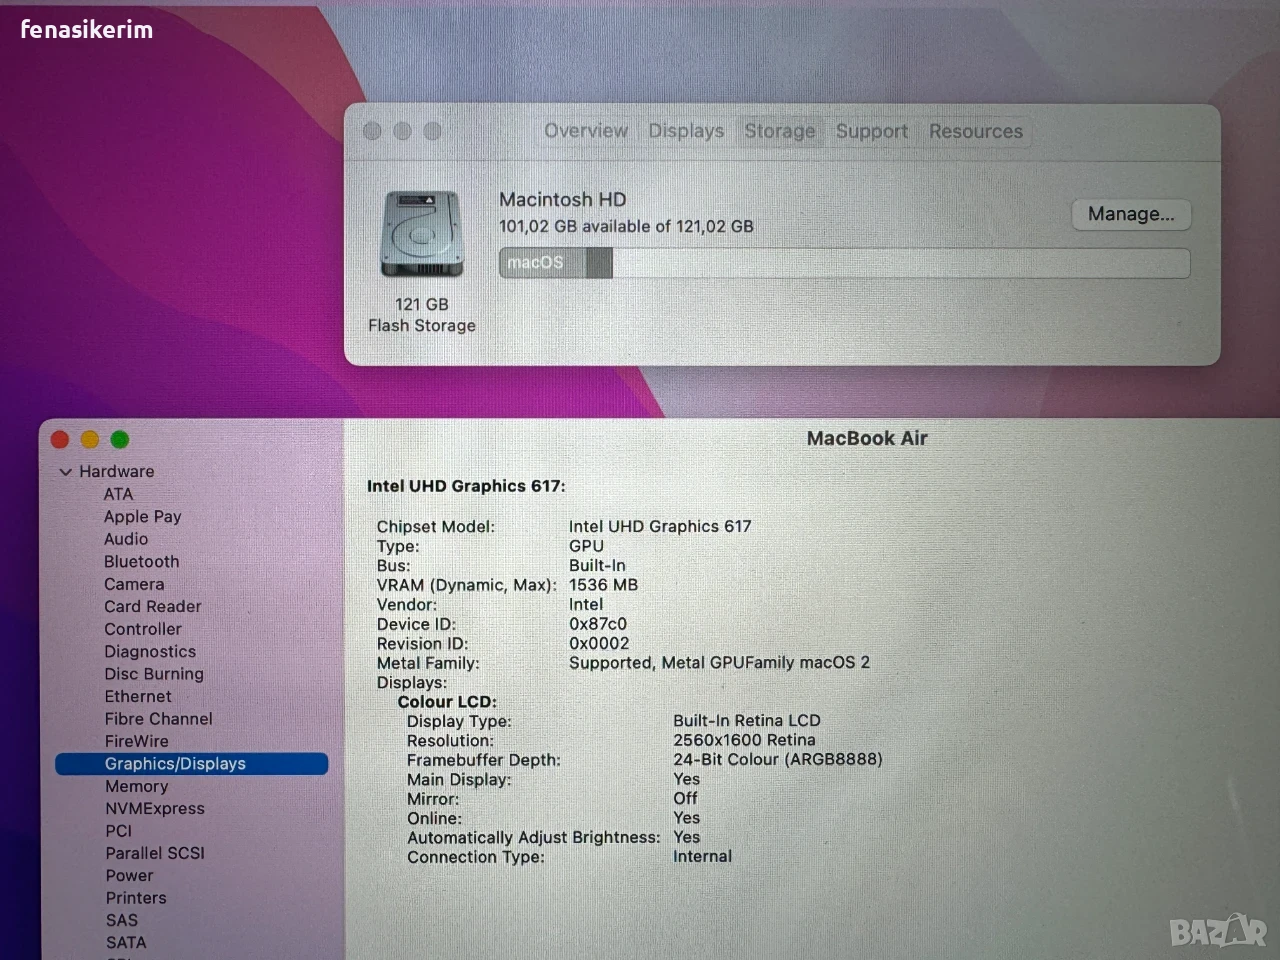Click the macOS storage usage bar
This screenshot has width=1280, height=960.
(844, 263)
